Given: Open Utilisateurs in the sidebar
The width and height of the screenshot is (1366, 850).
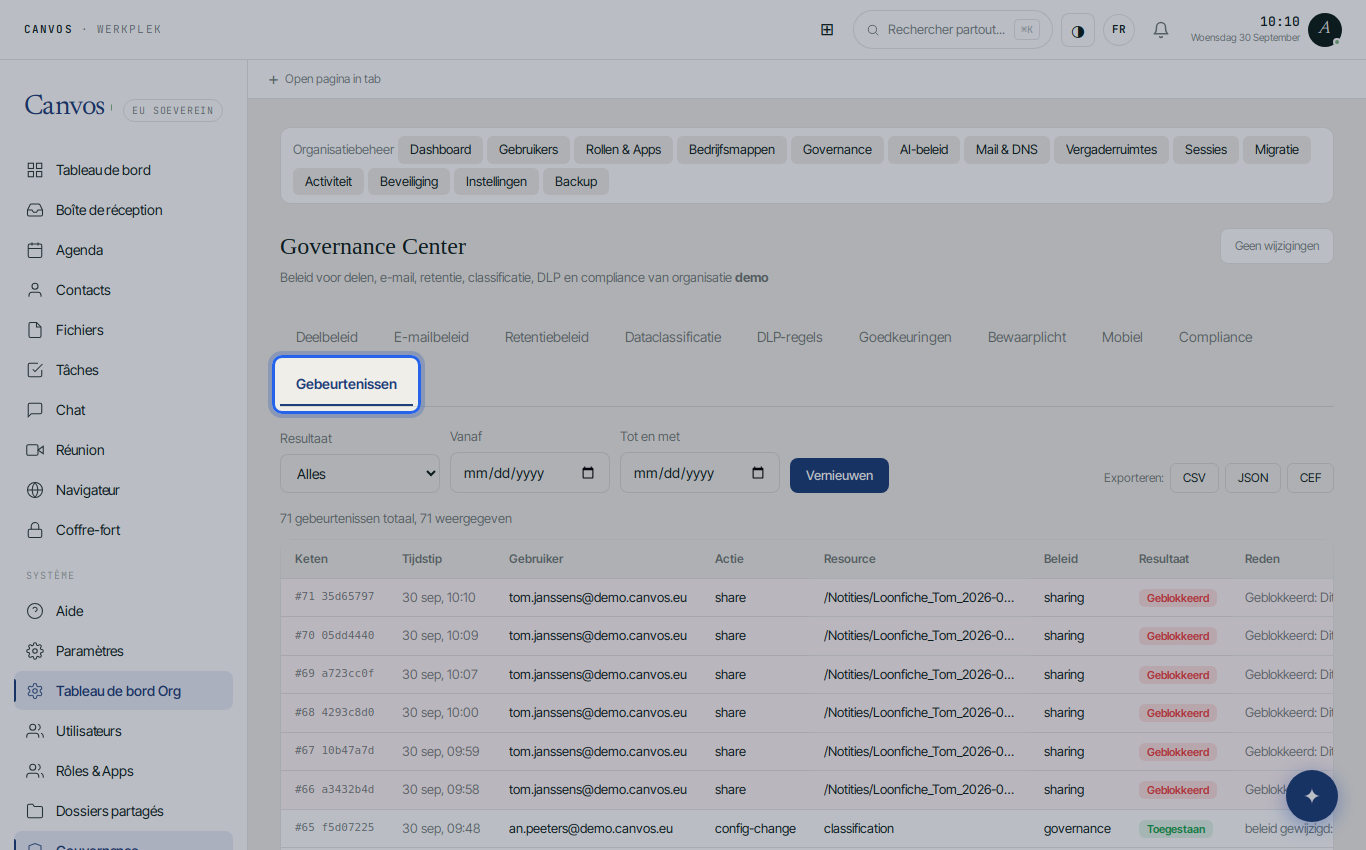Looking at the screenshot, I should point(124,731).
